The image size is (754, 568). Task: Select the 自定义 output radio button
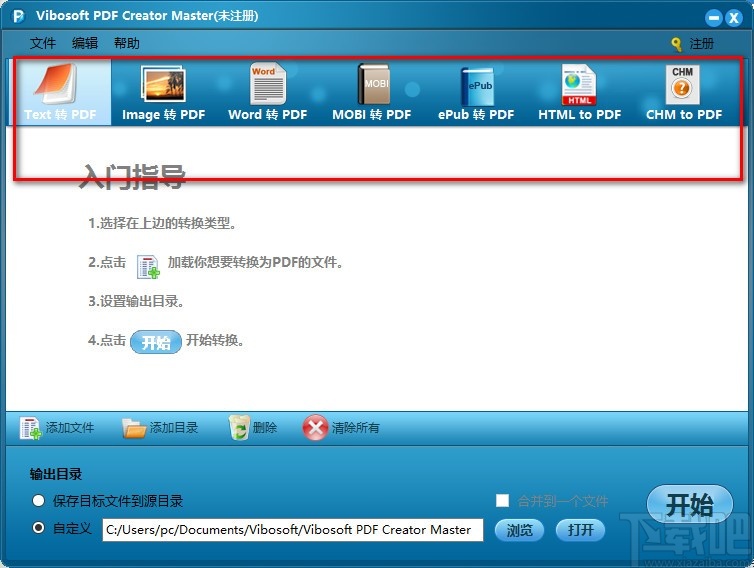(x=38, y=528)
